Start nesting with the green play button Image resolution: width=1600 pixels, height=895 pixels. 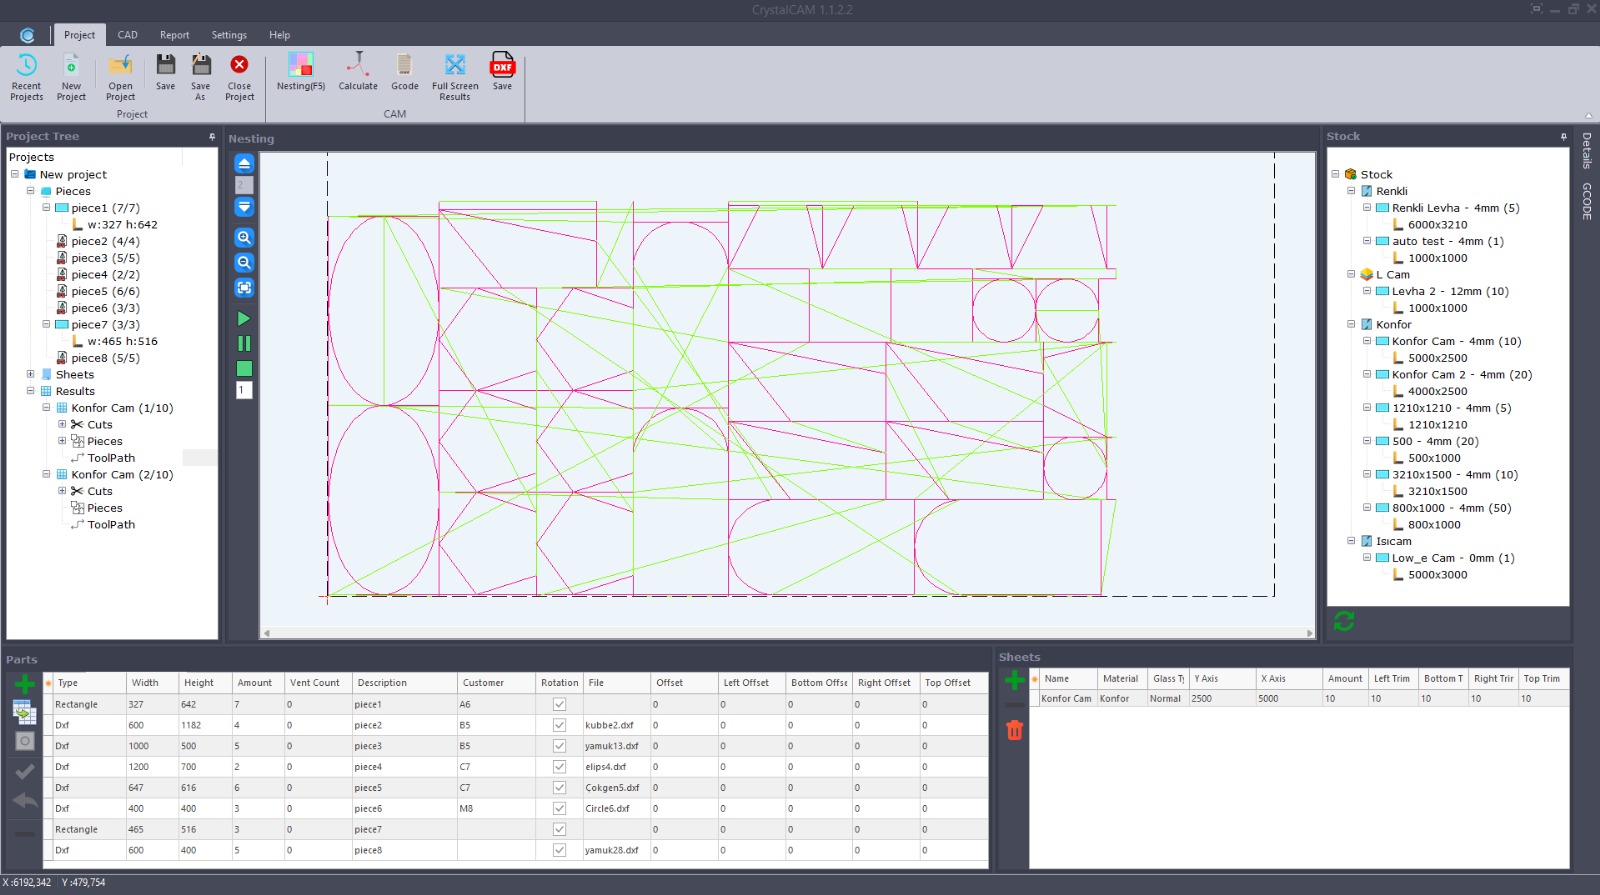click(x=244, y=319)
